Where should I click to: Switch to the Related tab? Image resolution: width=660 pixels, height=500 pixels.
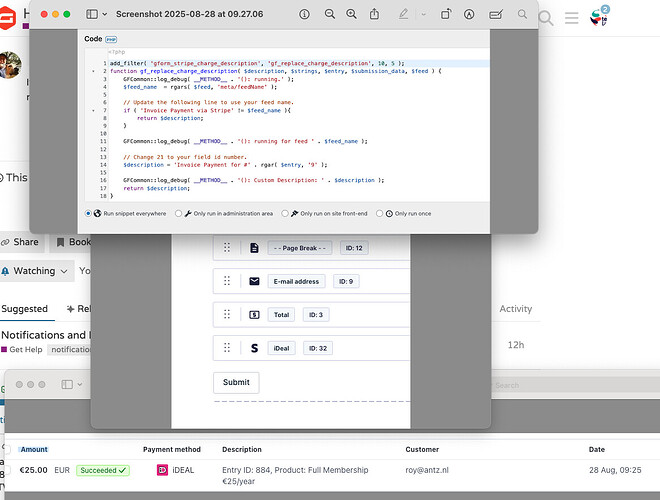click(79, 309)
